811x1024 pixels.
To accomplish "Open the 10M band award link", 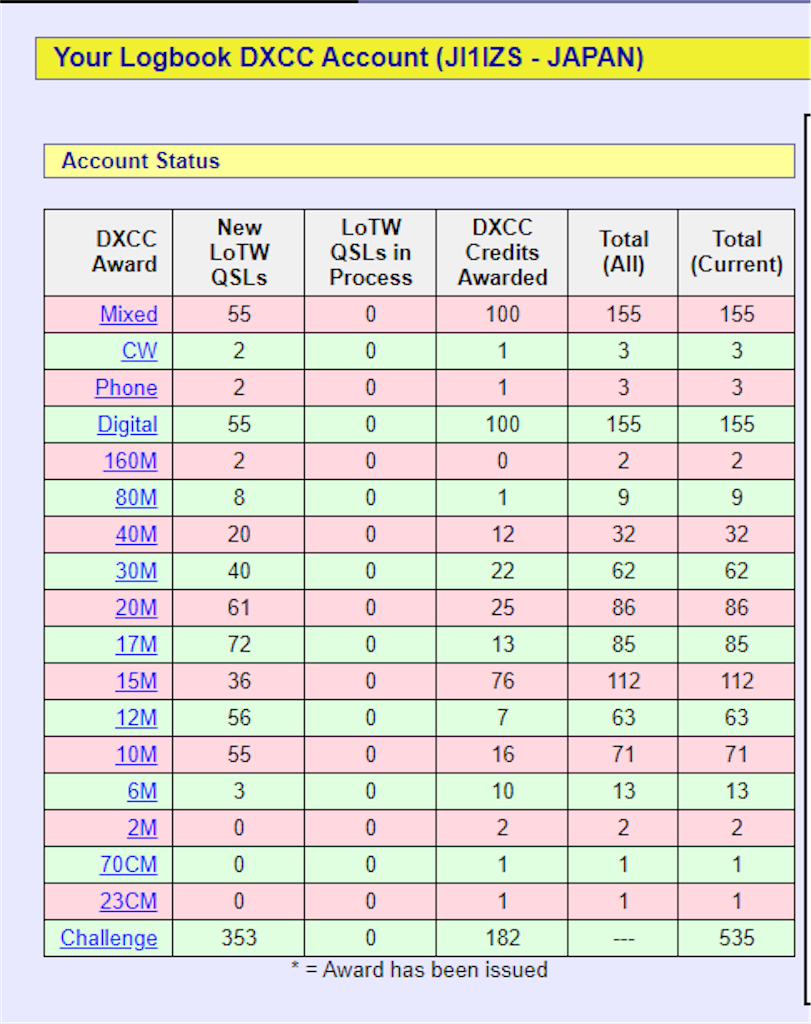I will [136, 754].
